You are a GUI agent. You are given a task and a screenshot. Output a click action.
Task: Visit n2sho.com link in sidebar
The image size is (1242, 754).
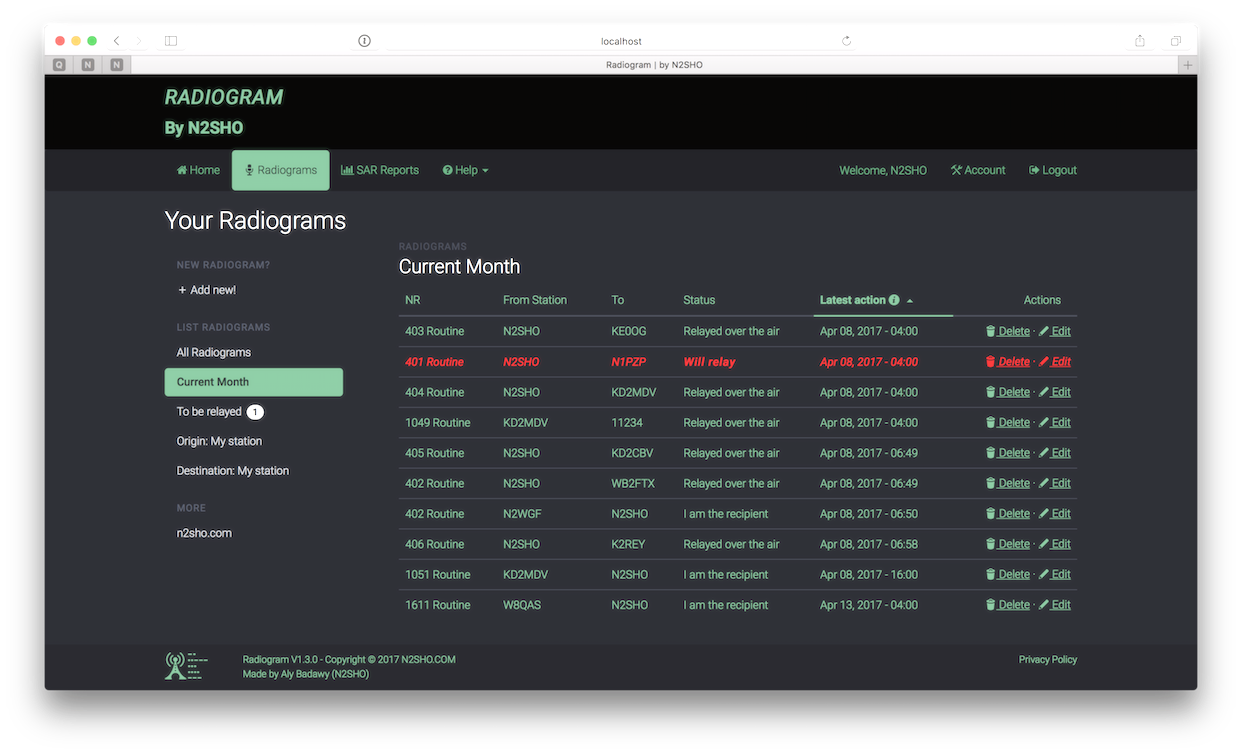pos(204,533)
